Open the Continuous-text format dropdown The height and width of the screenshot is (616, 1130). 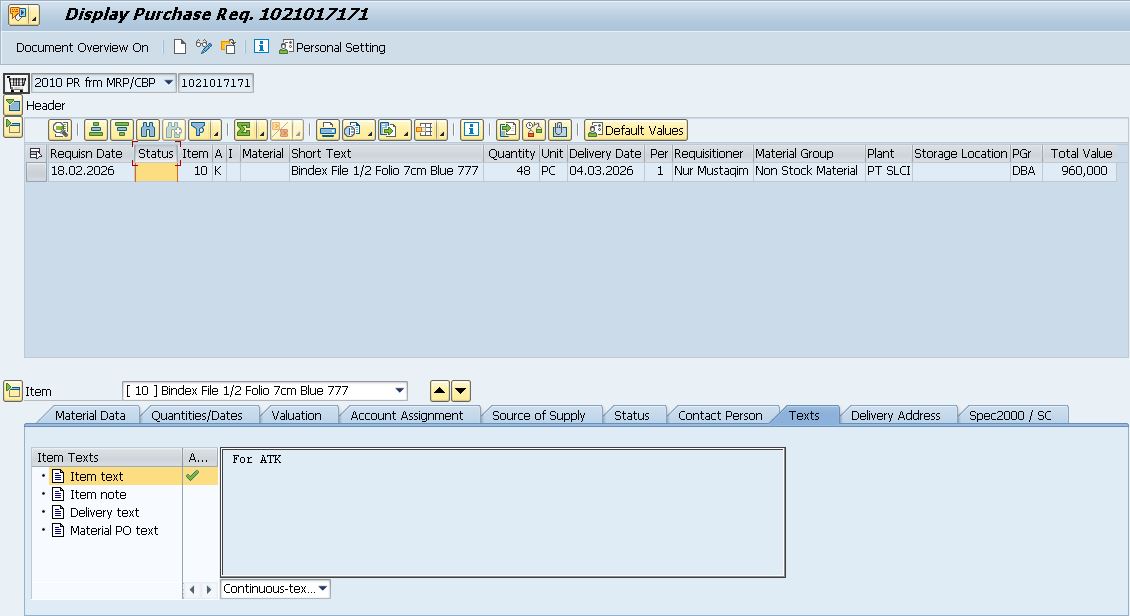(323, 589)
